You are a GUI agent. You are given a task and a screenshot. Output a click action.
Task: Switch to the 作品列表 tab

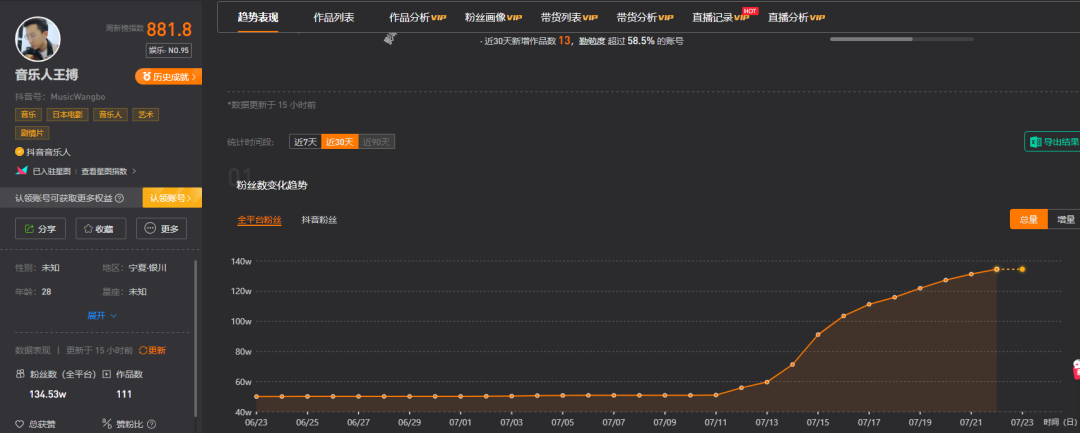point(333,17)
